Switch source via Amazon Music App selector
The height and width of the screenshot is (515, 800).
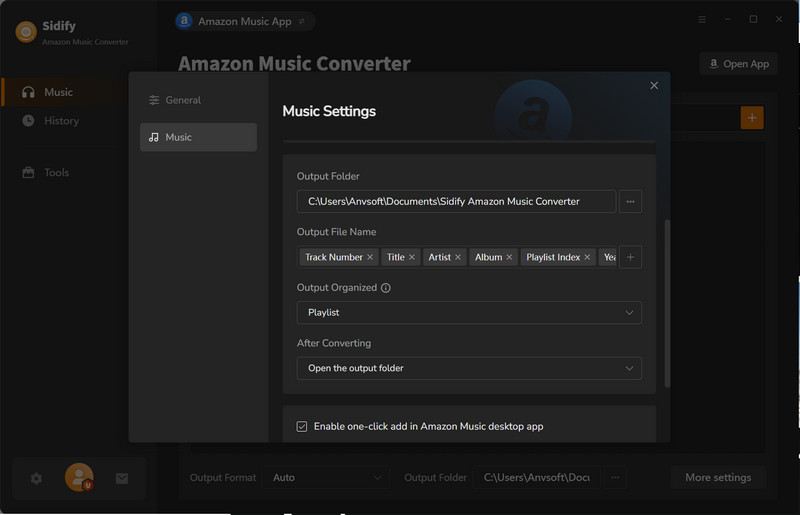pyautogui.click(x=244, y=21)
